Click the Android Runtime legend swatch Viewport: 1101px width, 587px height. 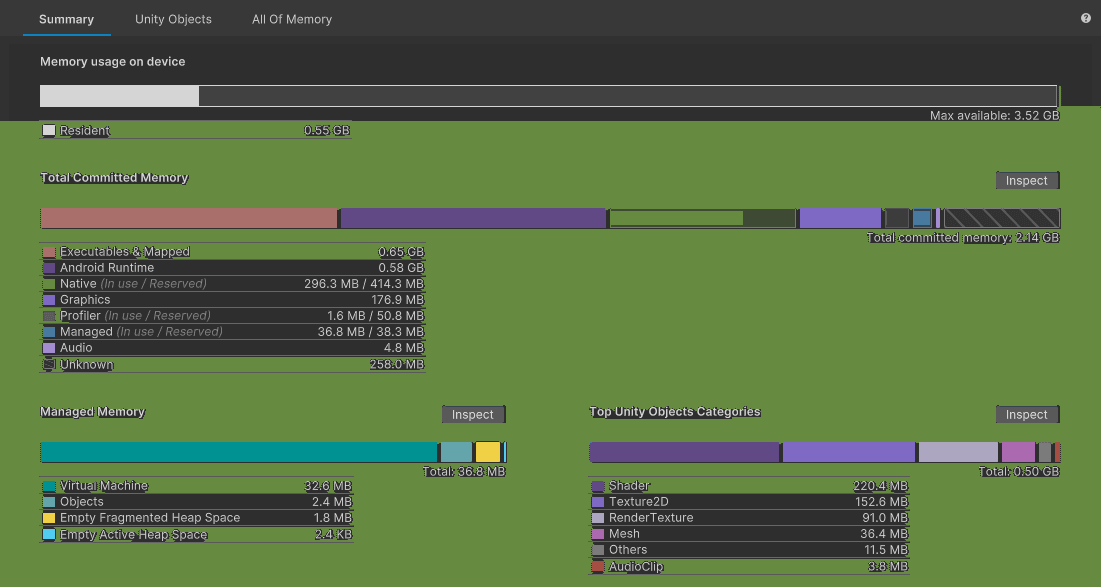pyautogui.click(x=46, y=267)
